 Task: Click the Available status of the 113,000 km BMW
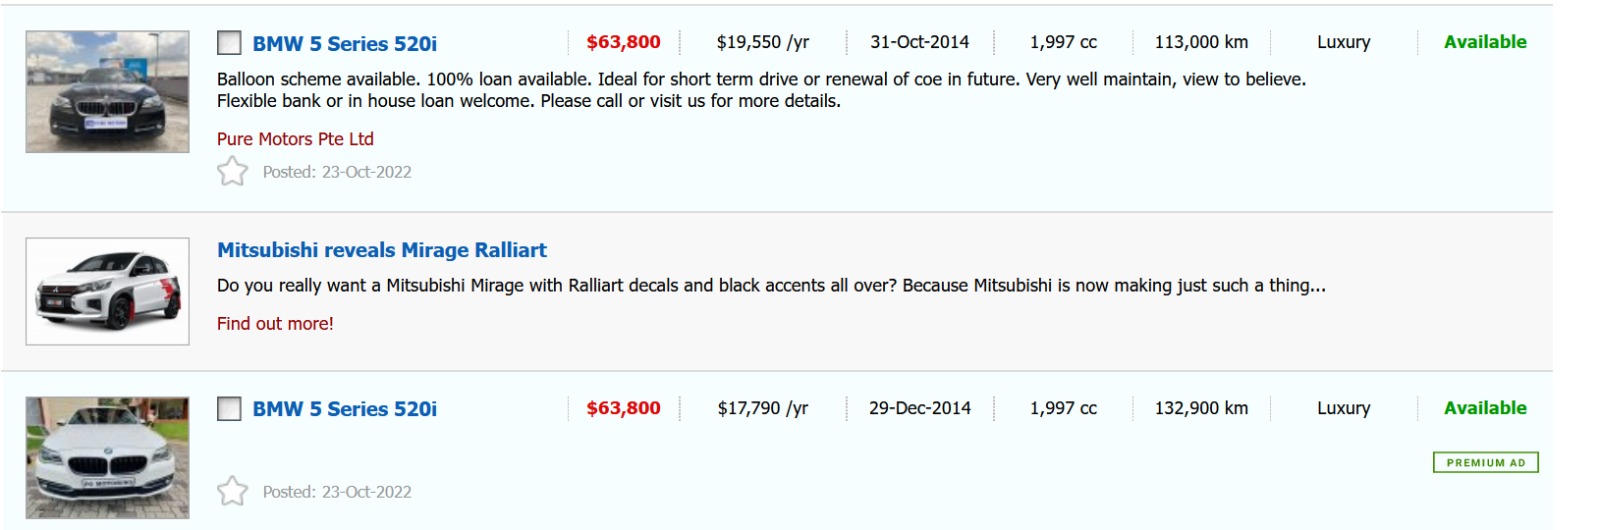(1485, 42)
